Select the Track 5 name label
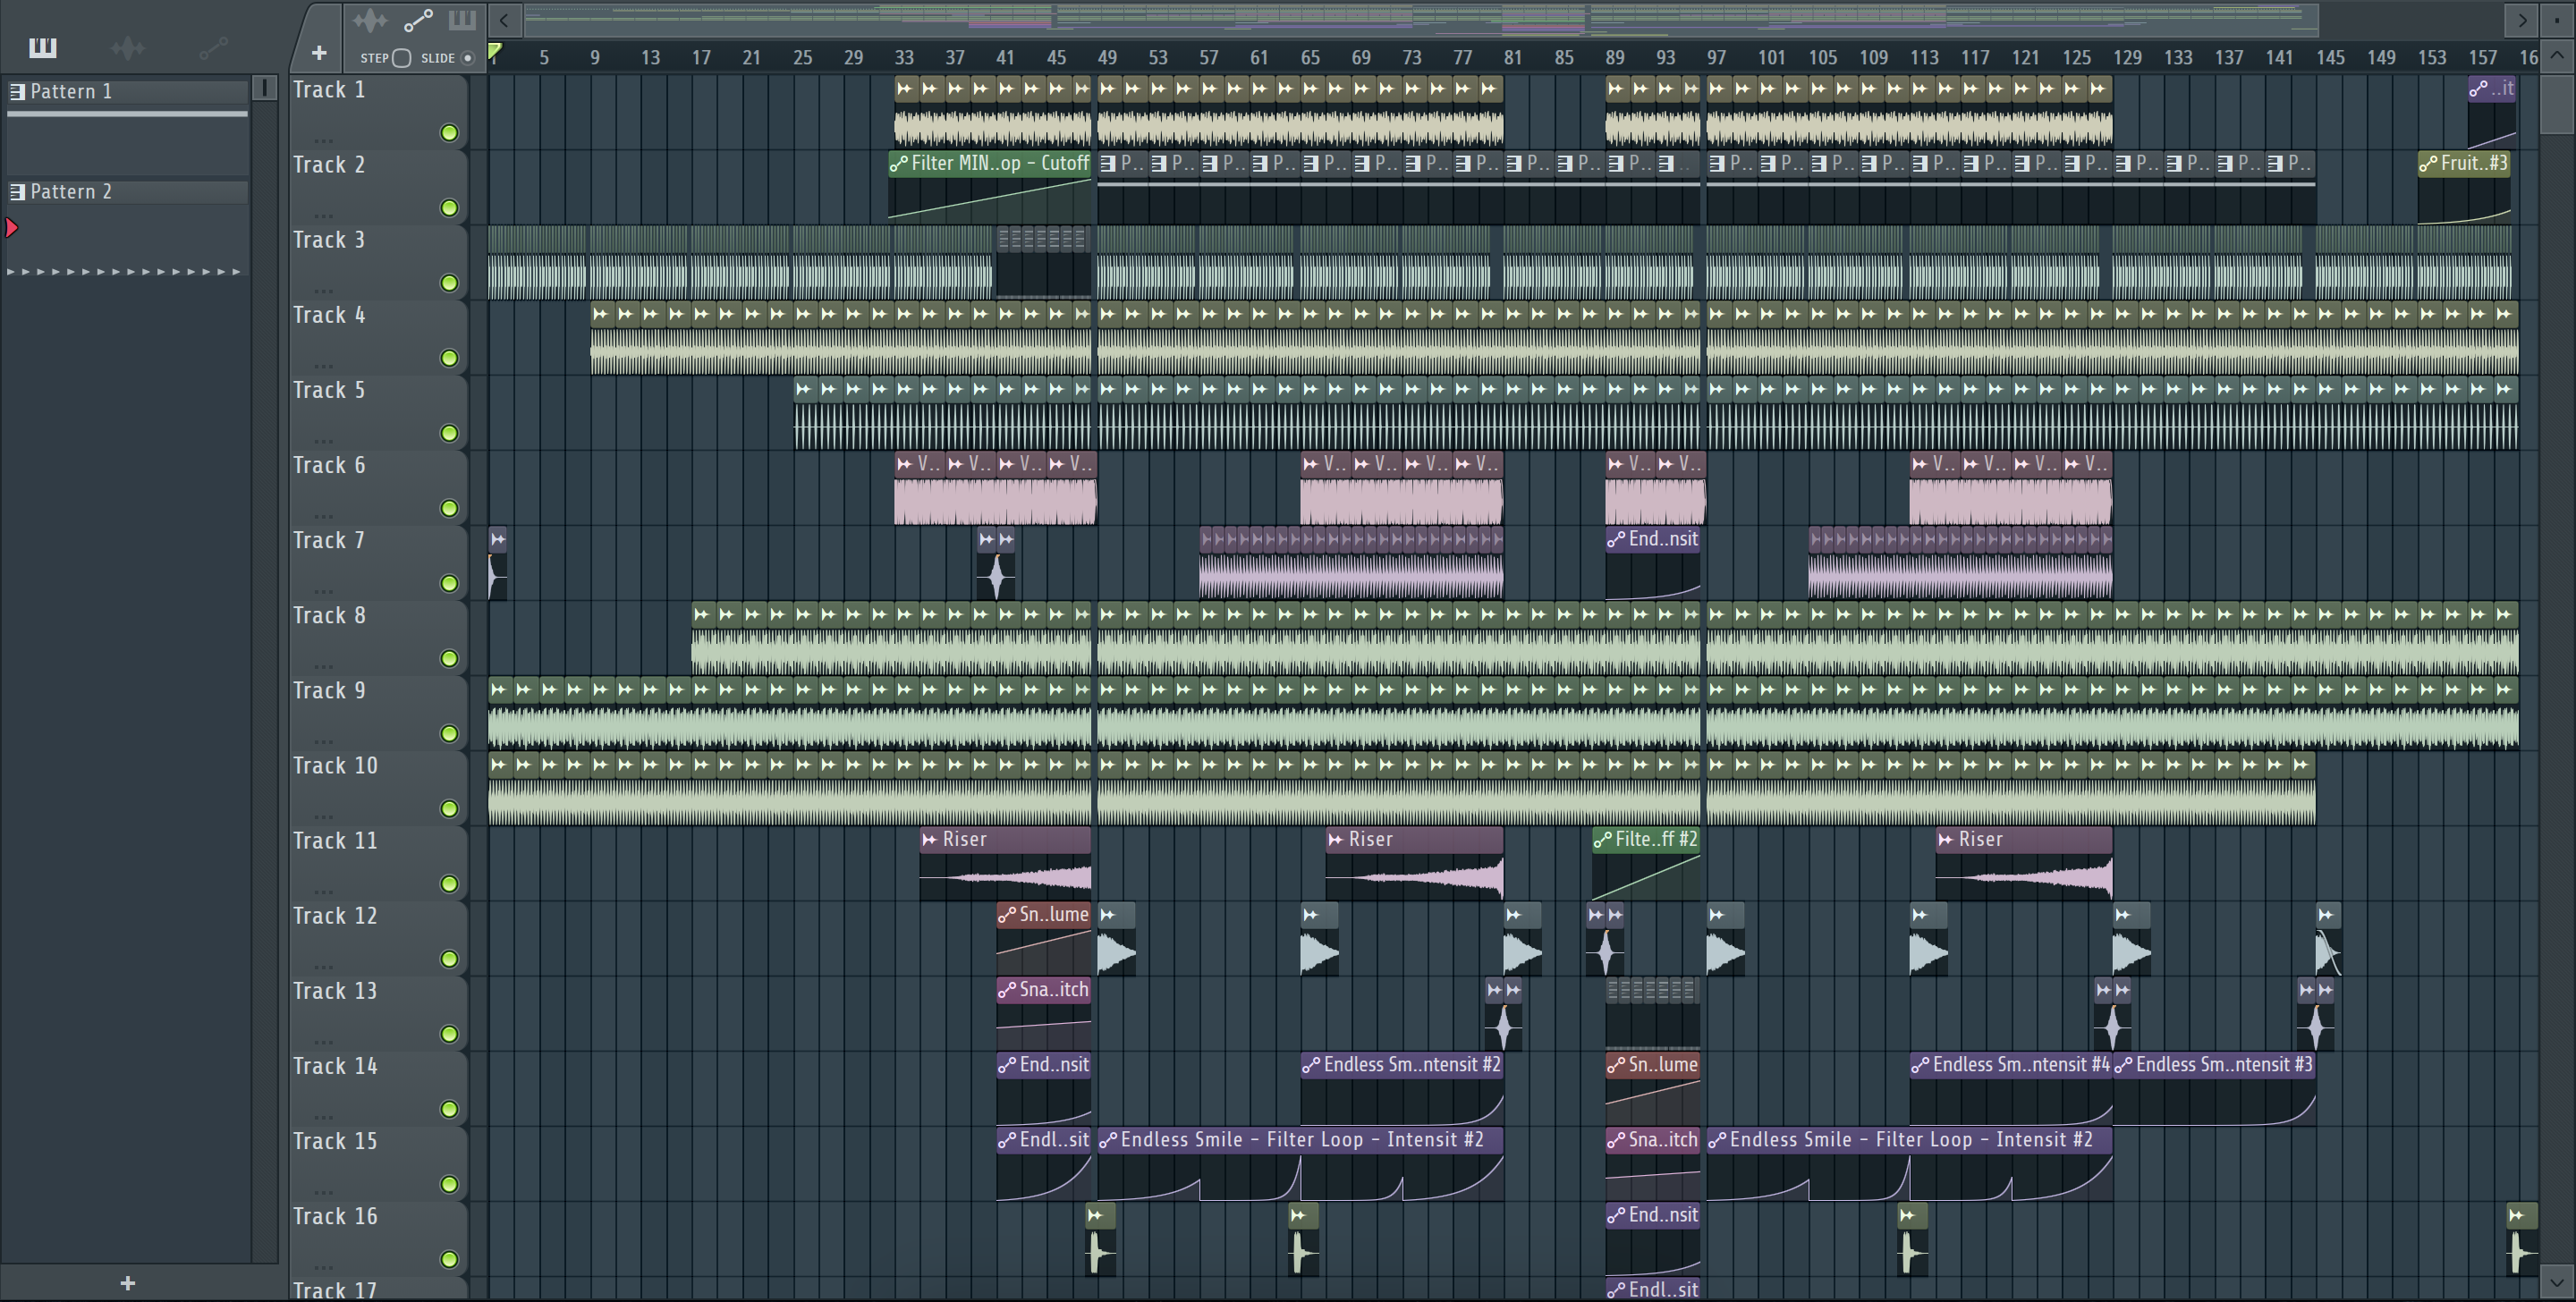Screen dimensions: 2576x1302 pyautogui.click(x=329, y=390)
